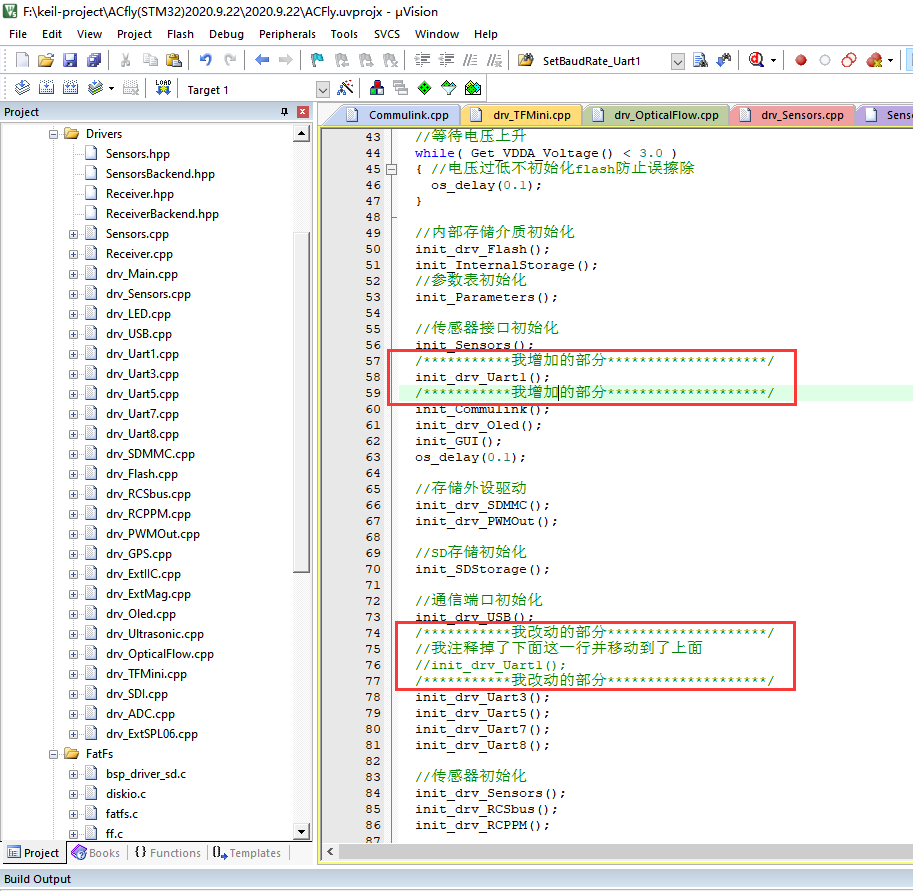Kill all breakpoints icon
This screenshot has width=913, height=891.
pyautogui.click(x=875, y=60)
